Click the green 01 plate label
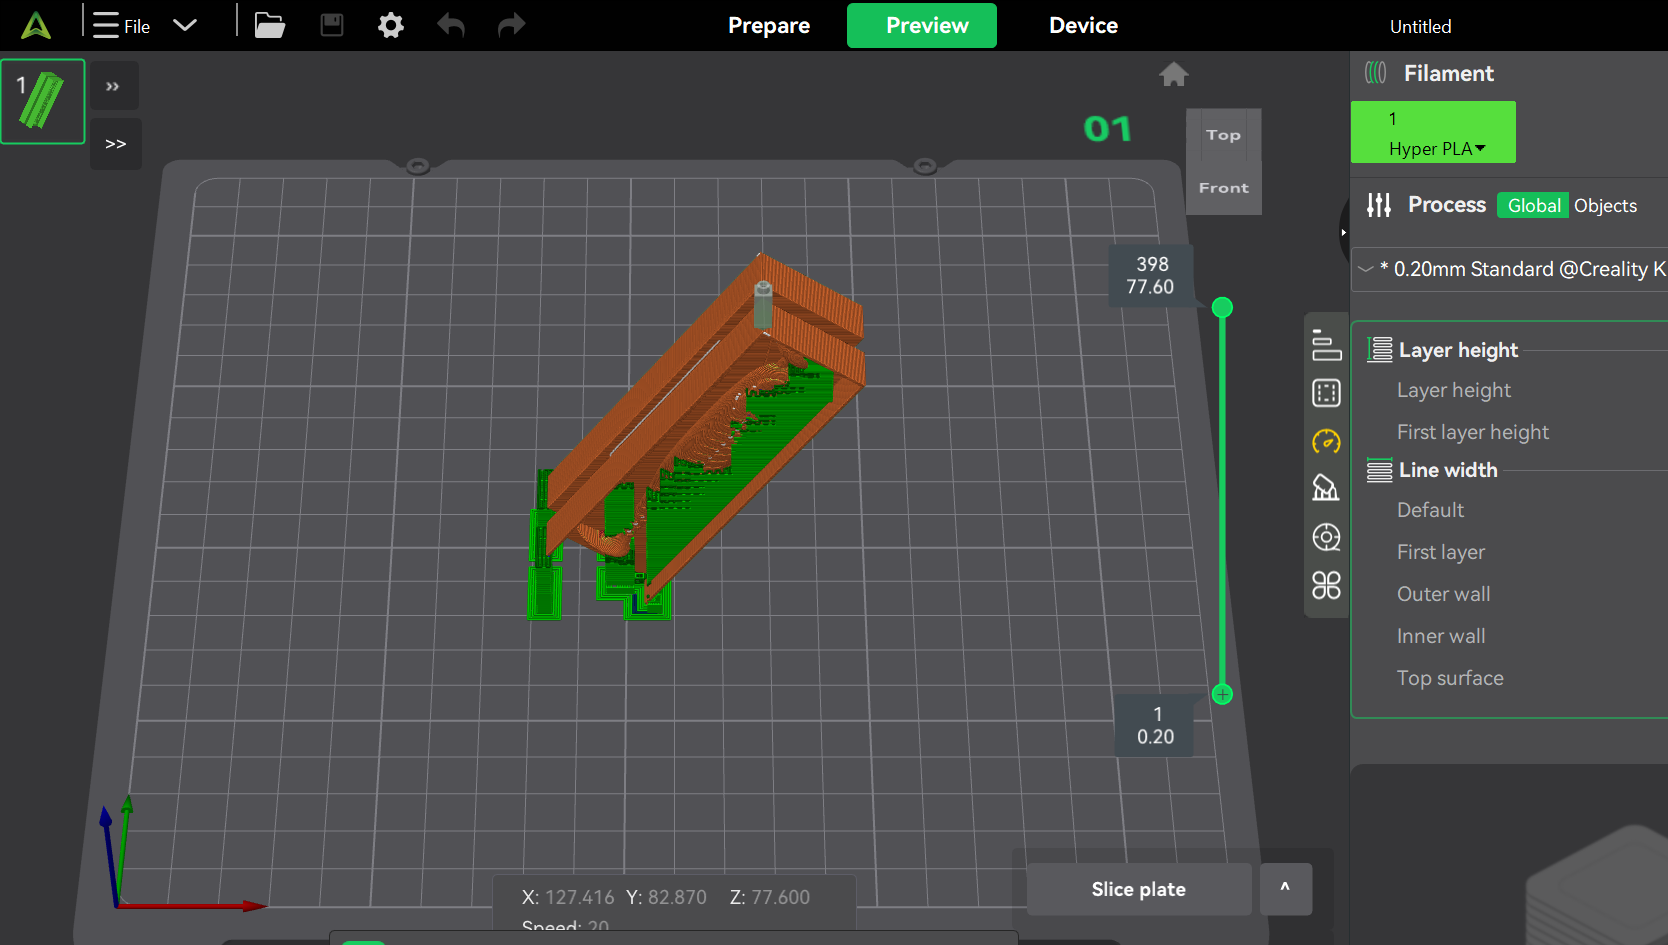The width and height of the screenshot is (1668, 945). 1107,129
